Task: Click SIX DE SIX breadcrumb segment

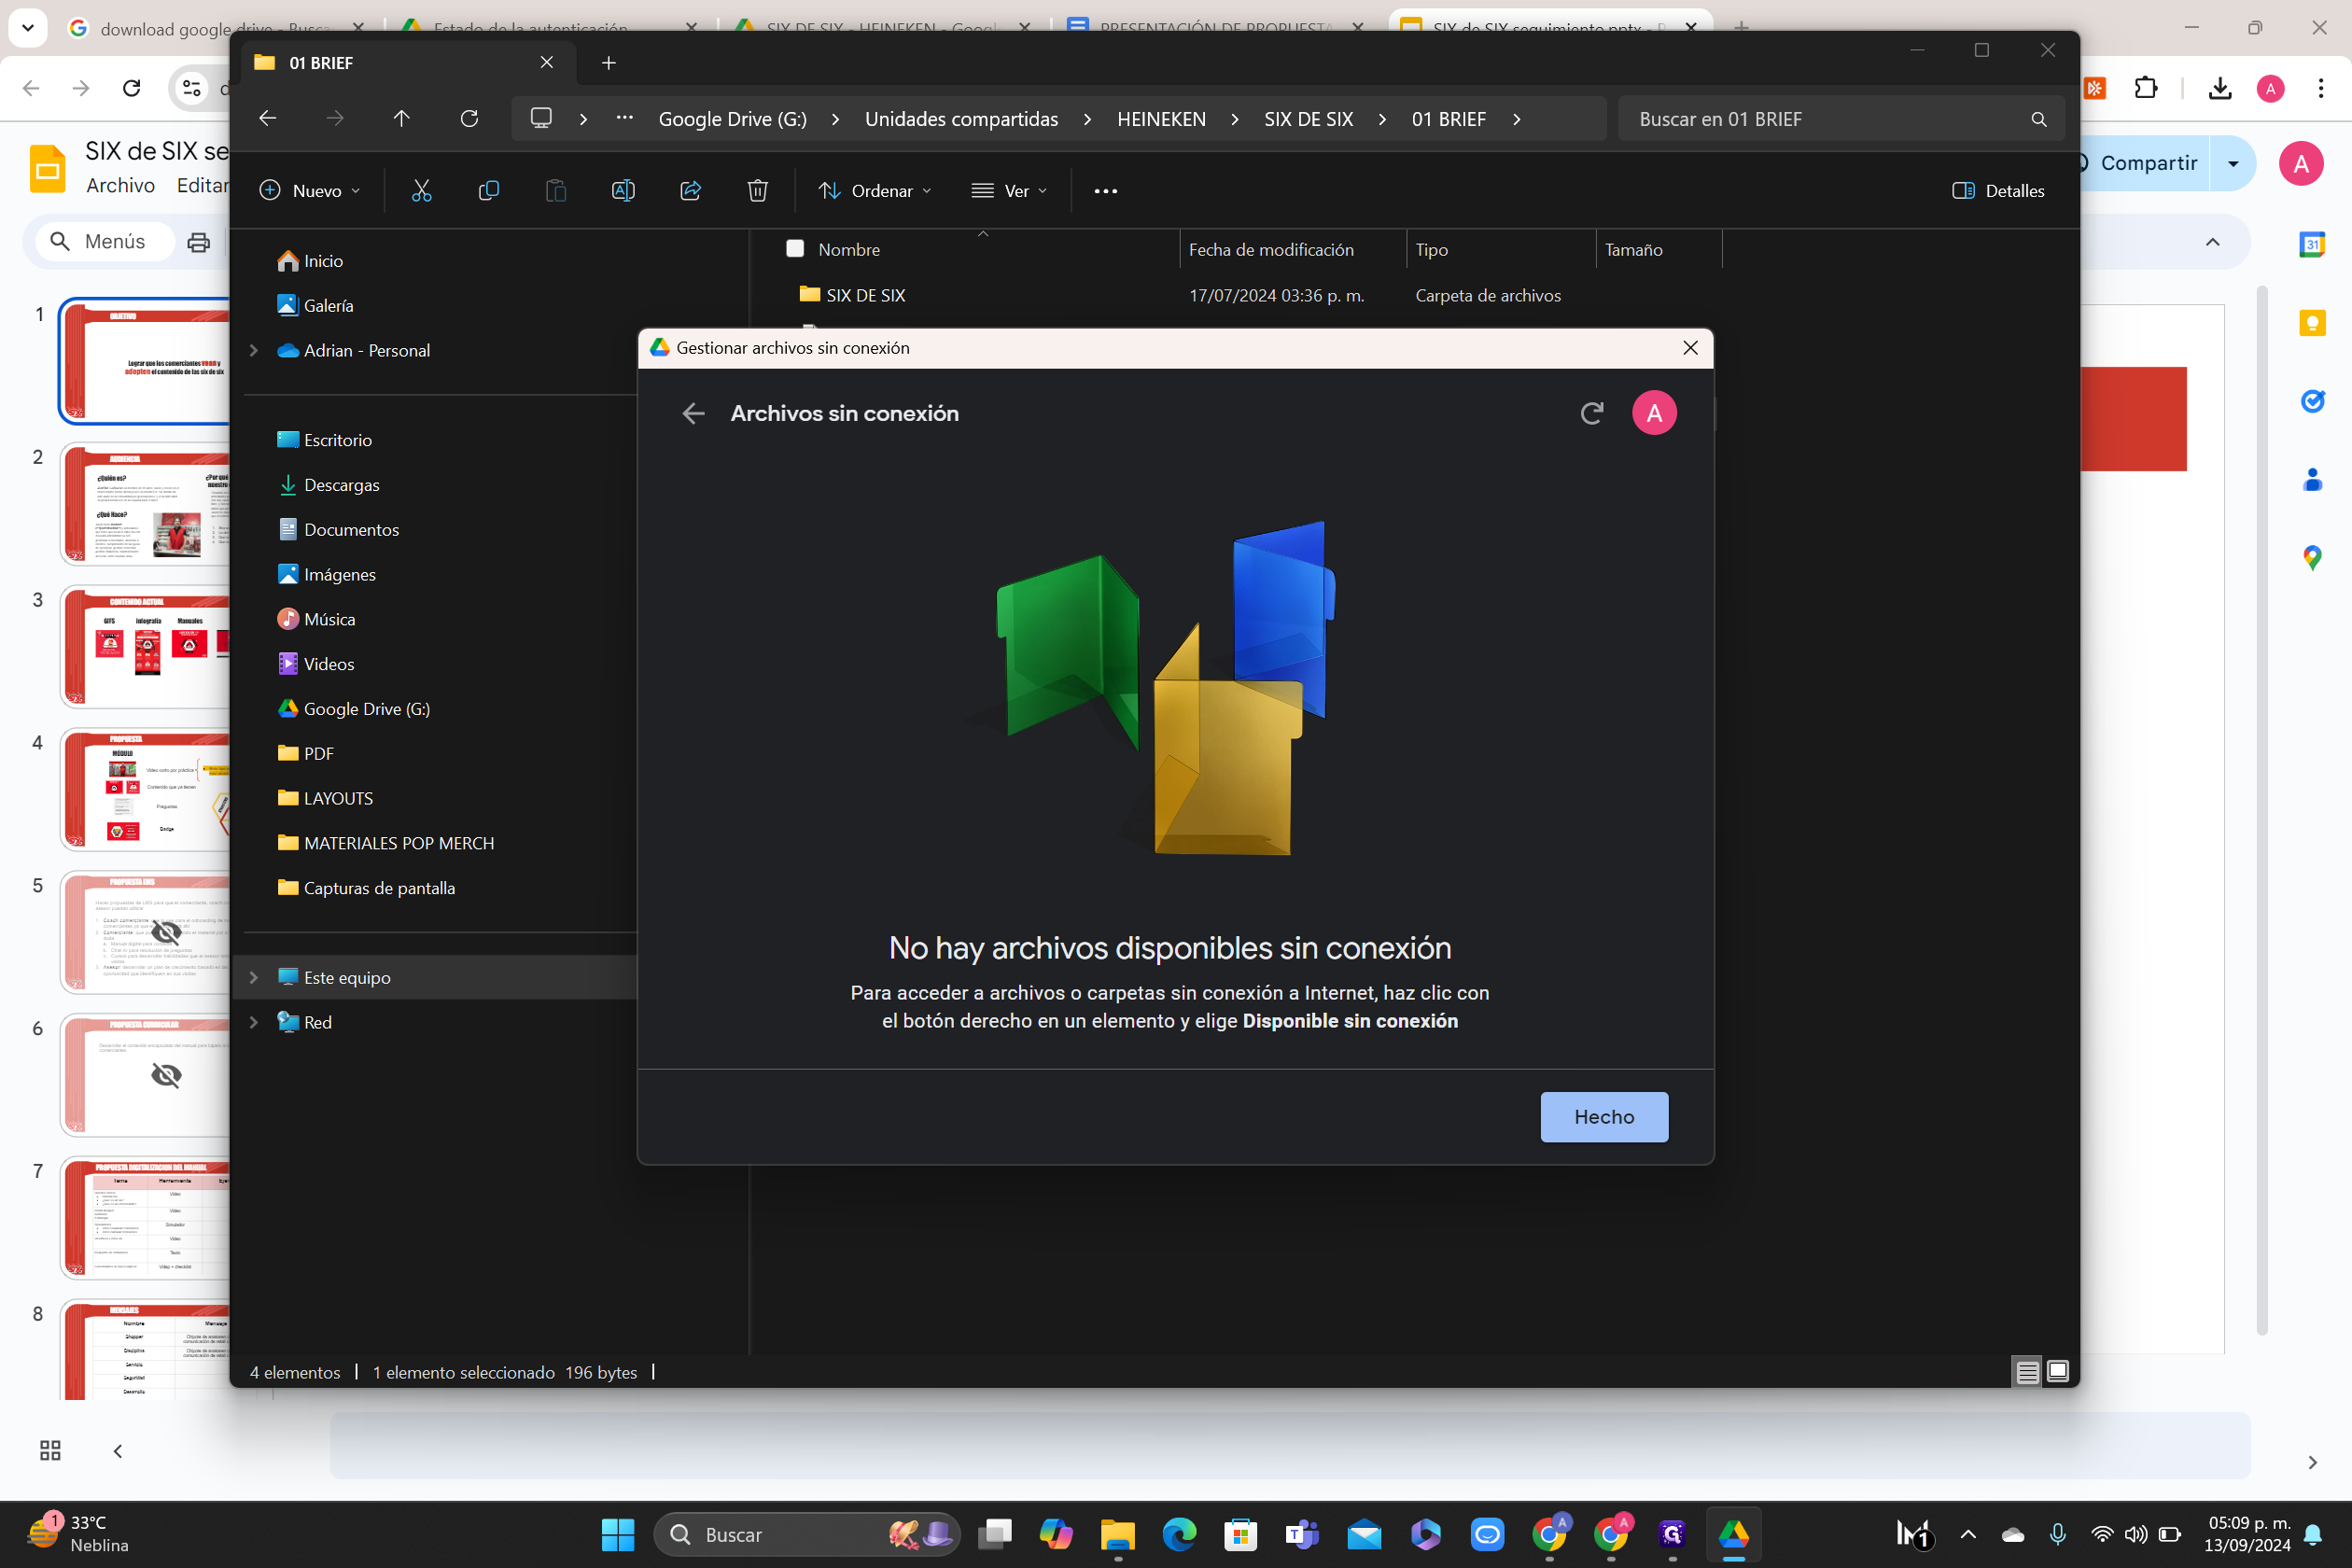Action: point(1308,119)
